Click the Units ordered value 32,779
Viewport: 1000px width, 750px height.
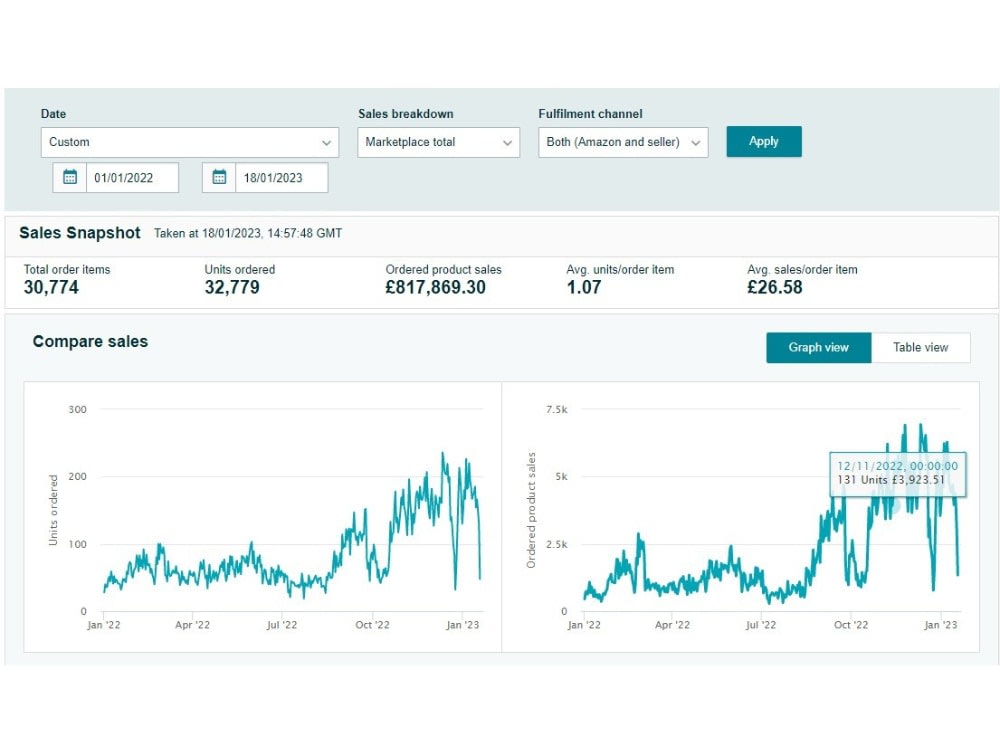[x=232, y=288]
